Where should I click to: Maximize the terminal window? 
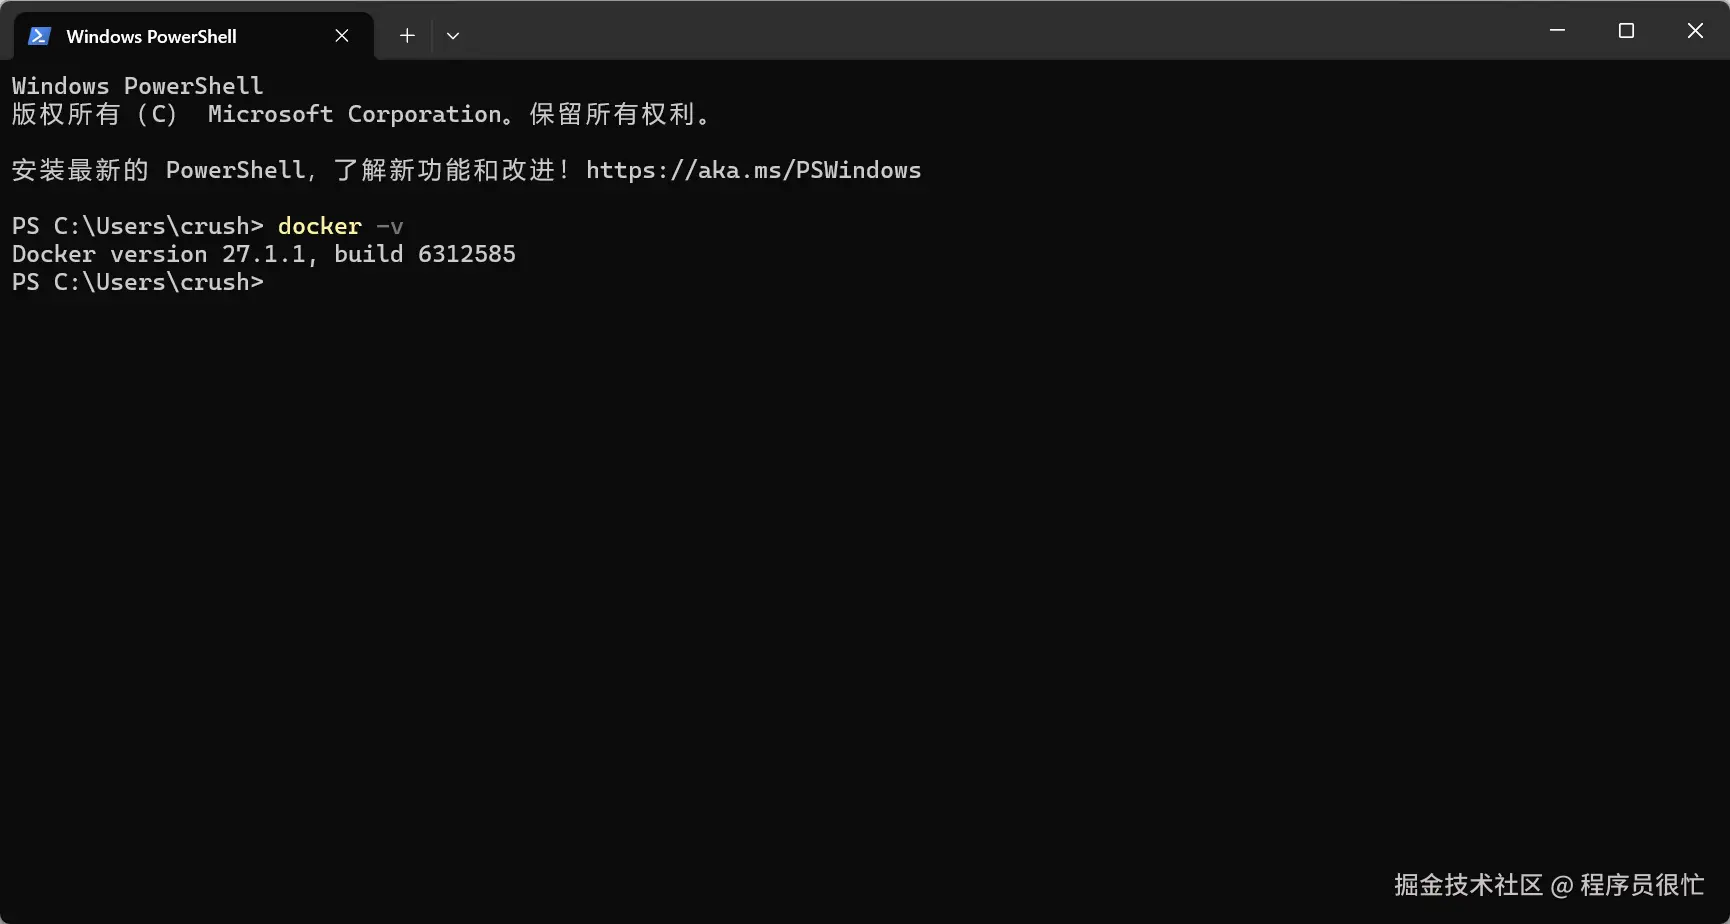pyautogui.click(x=1626, y=31)
